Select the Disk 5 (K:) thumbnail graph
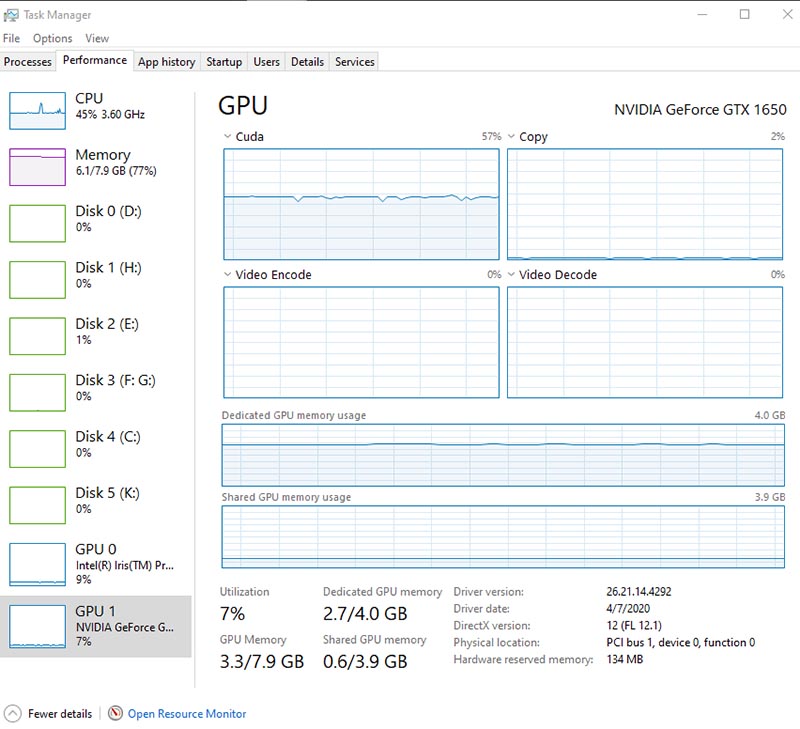The width and height of the screenshot is (800, 729). point(37,505)
